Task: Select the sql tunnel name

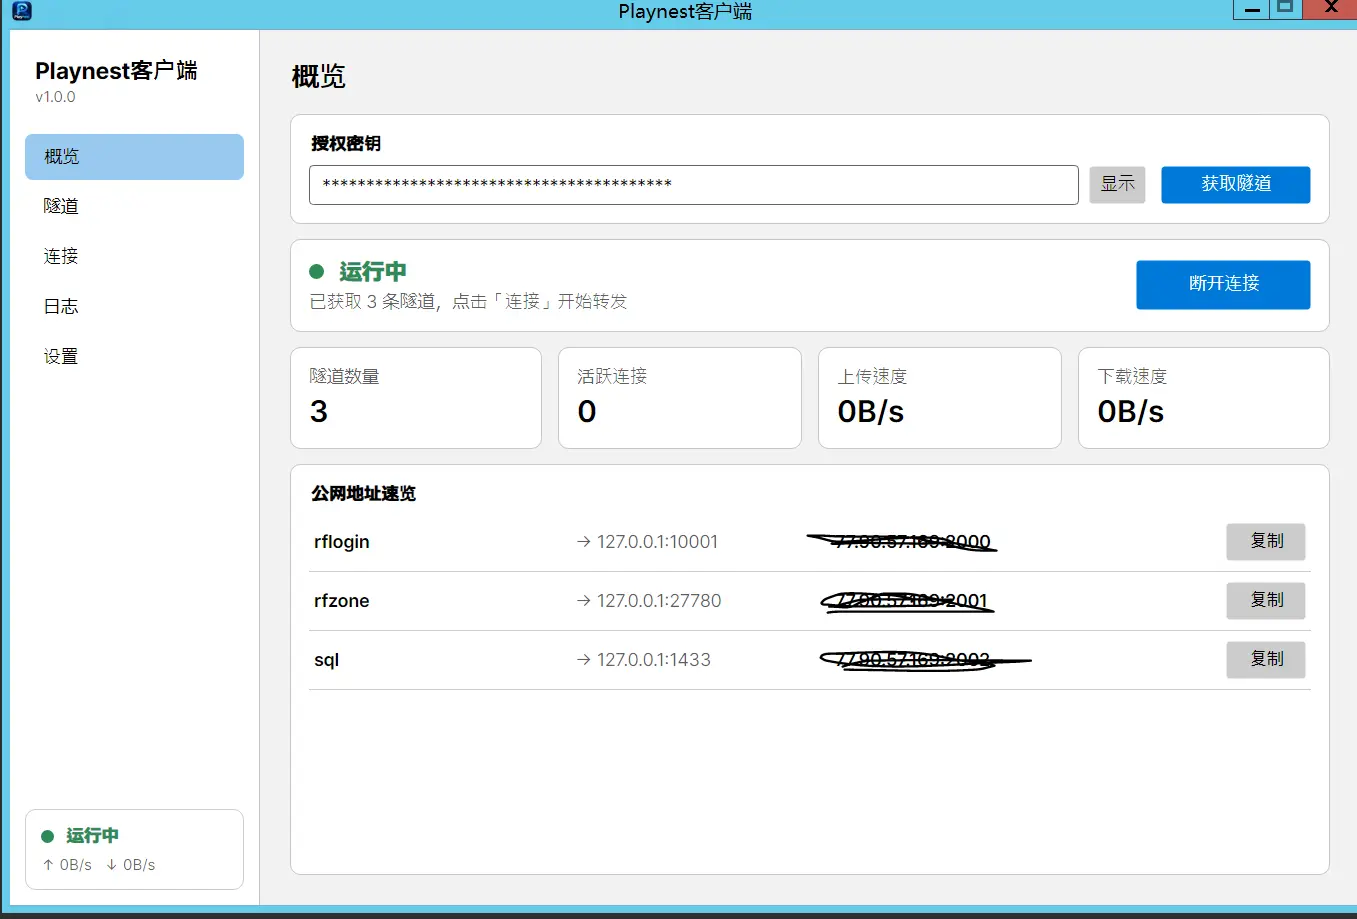Action: pyautogui.click(x=327, y=660)
